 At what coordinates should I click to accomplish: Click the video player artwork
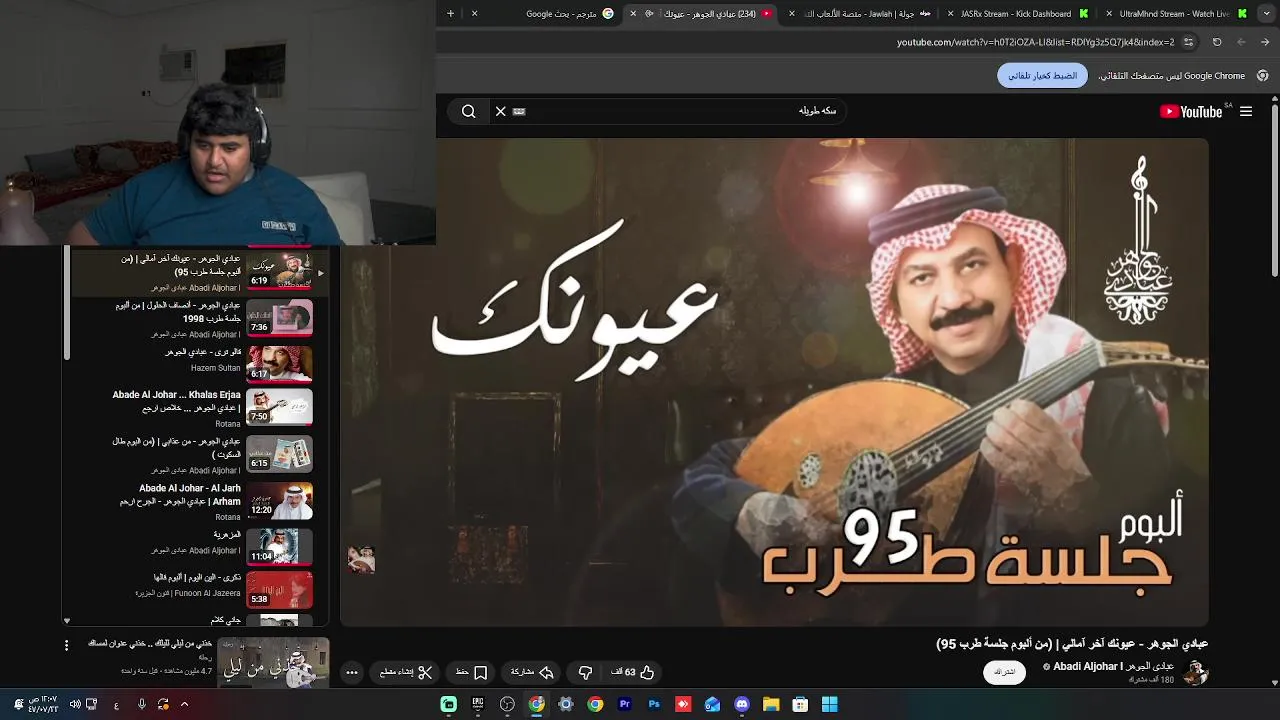coord(774,382)
